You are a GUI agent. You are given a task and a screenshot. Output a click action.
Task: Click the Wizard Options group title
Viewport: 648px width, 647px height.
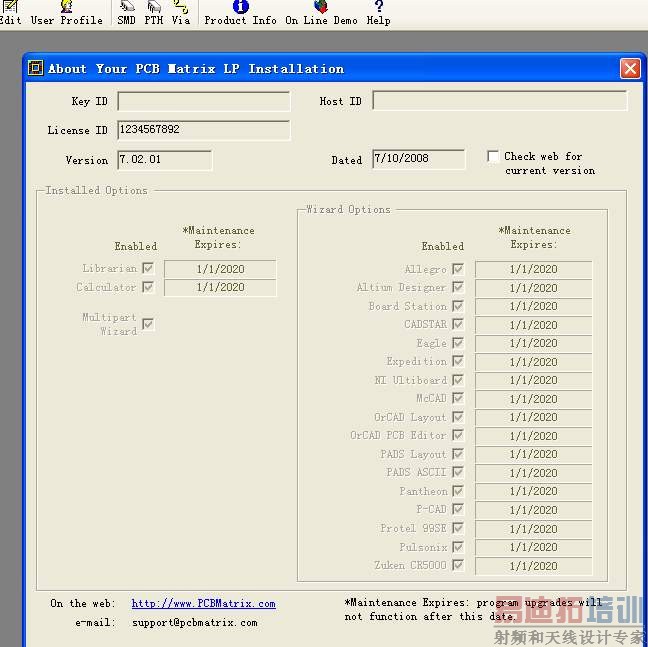point(348,209)
